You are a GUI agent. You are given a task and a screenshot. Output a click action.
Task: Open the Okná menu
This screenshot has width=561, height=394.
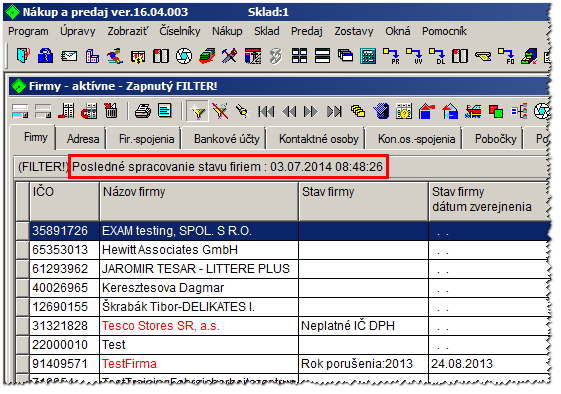point(397,31)
